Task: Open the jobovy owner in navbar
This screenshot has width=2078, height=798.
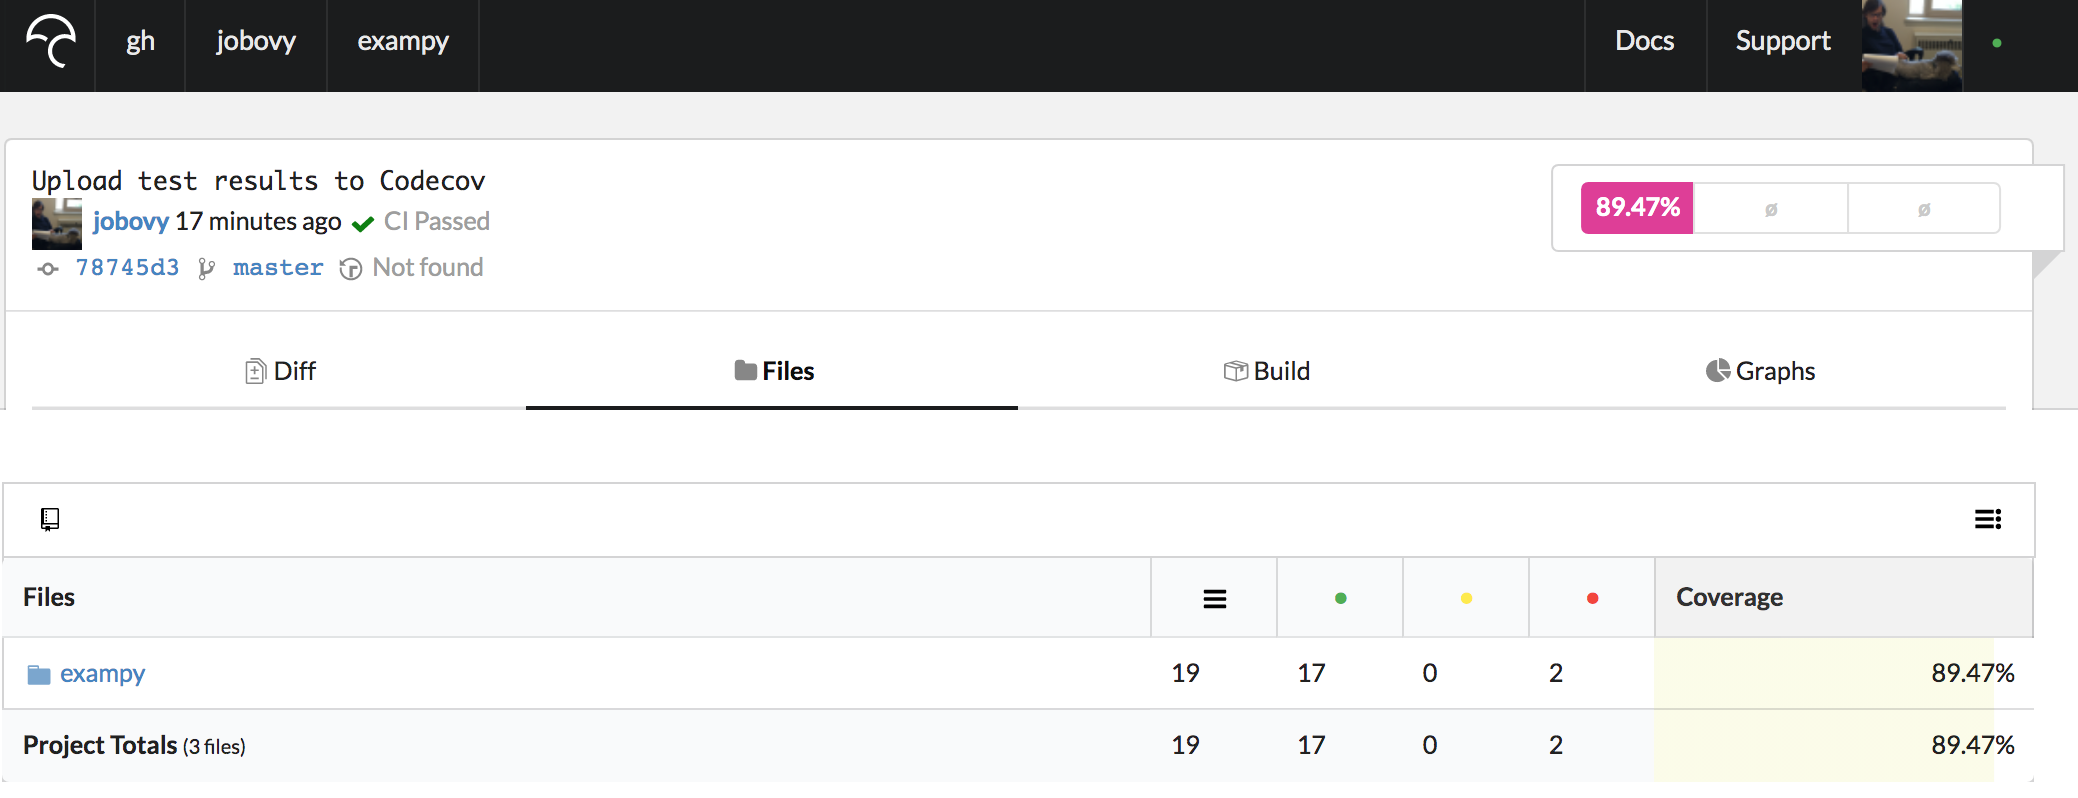Action: (x=256, y=41)
